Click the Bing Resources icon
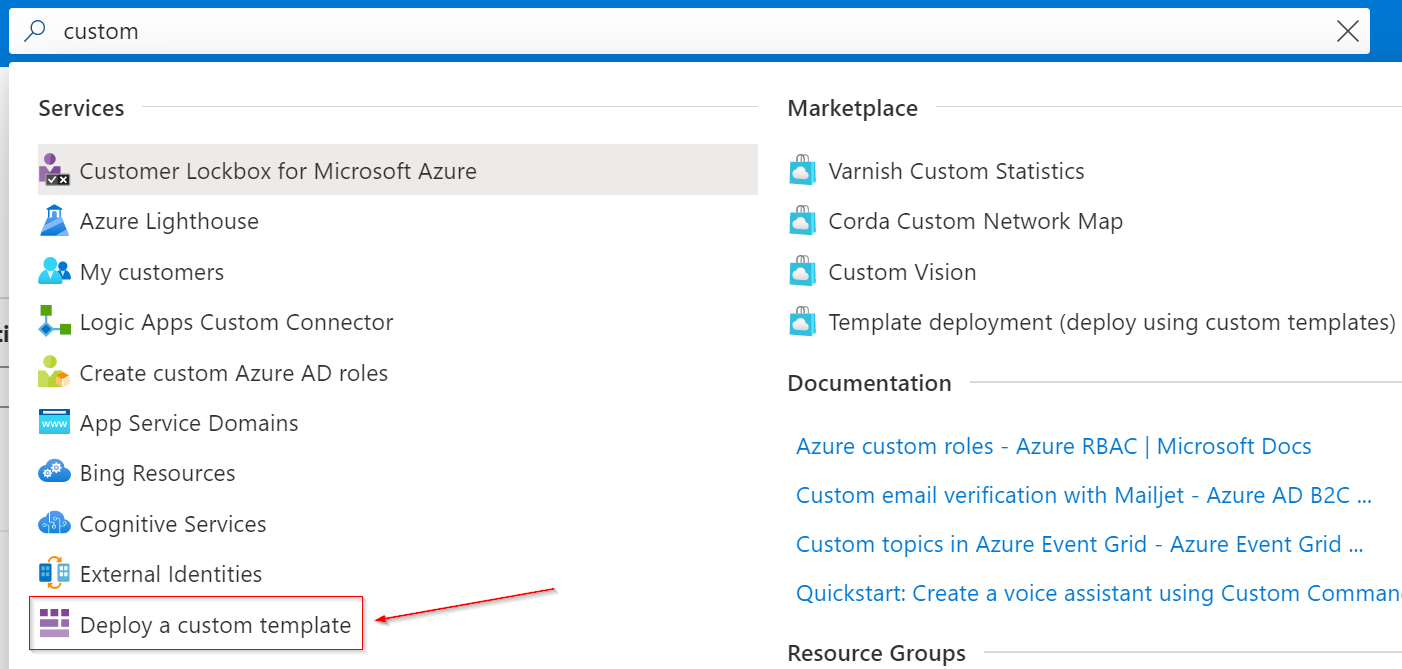1402x669 pixels. point(54,473)
